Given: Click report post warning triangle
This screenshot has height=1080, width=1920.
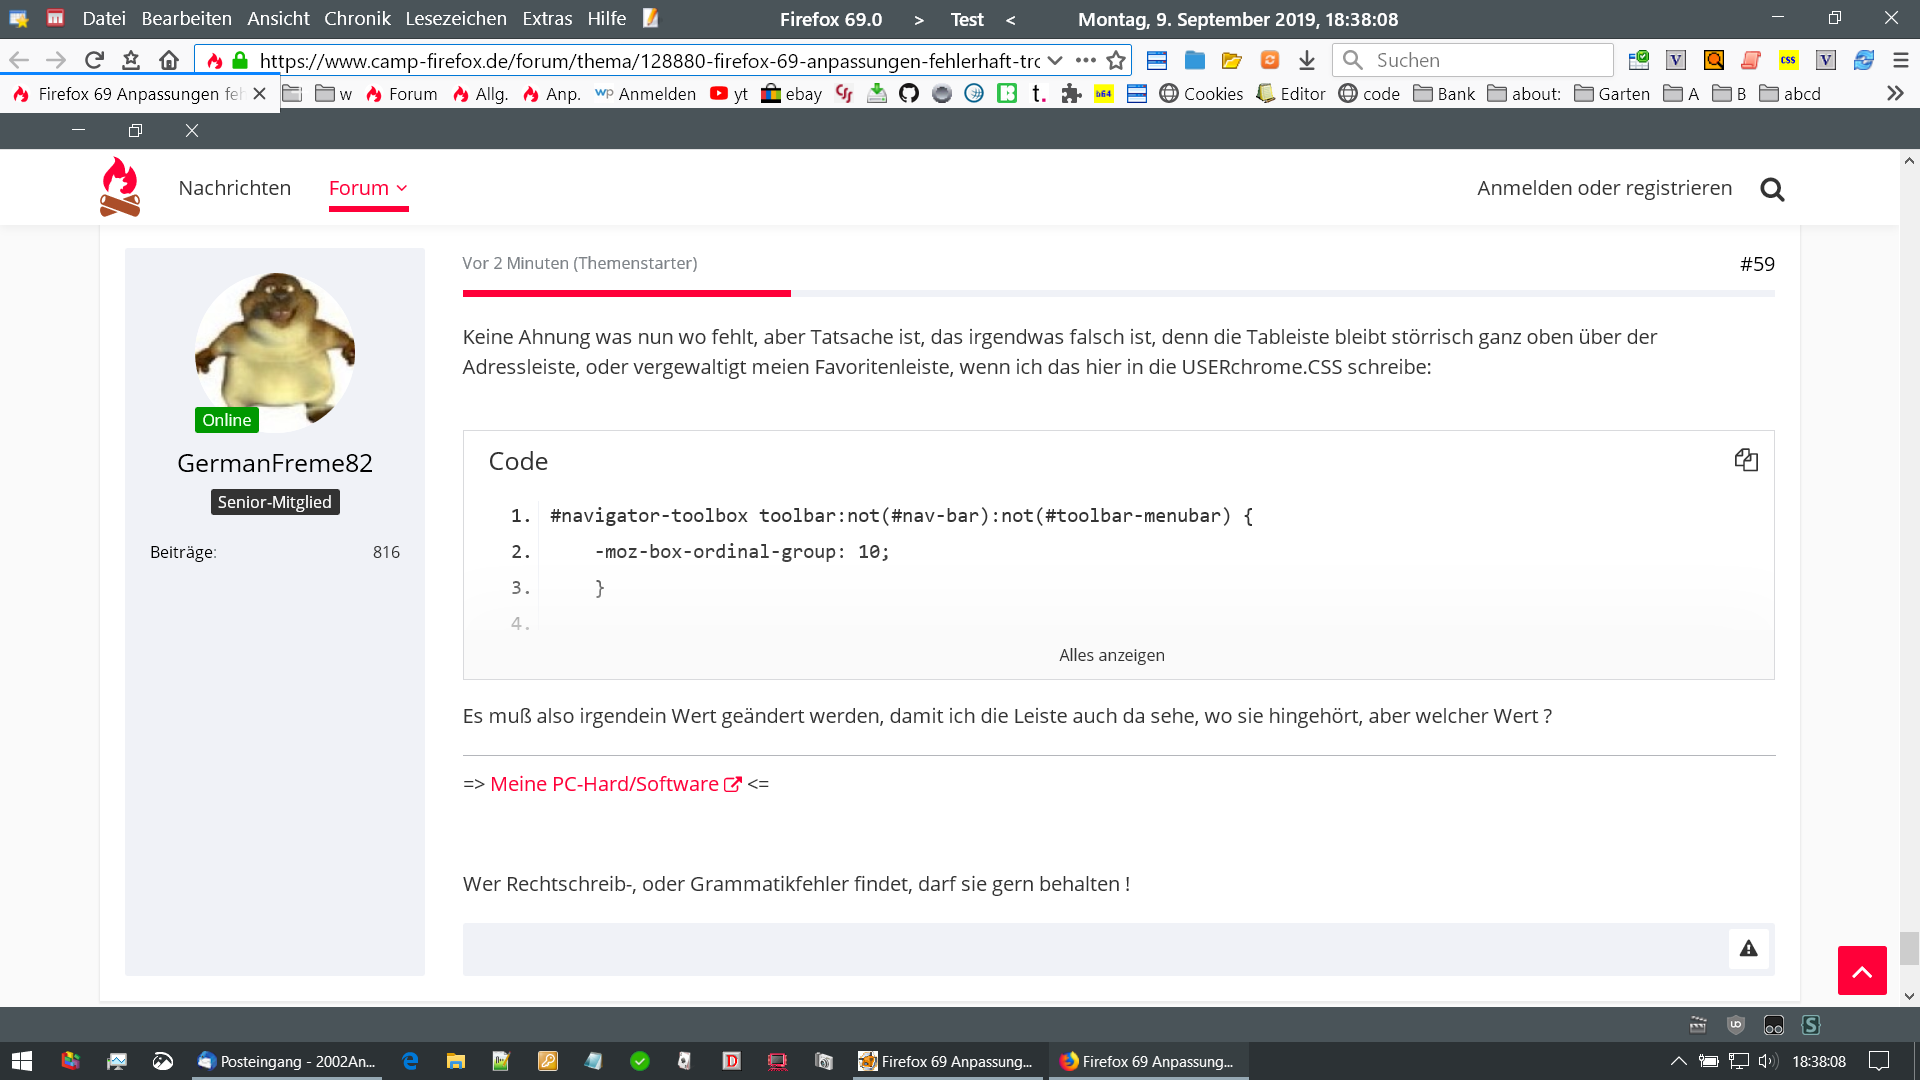Looking at the screenshot, I should click(x=1748, y=949).
